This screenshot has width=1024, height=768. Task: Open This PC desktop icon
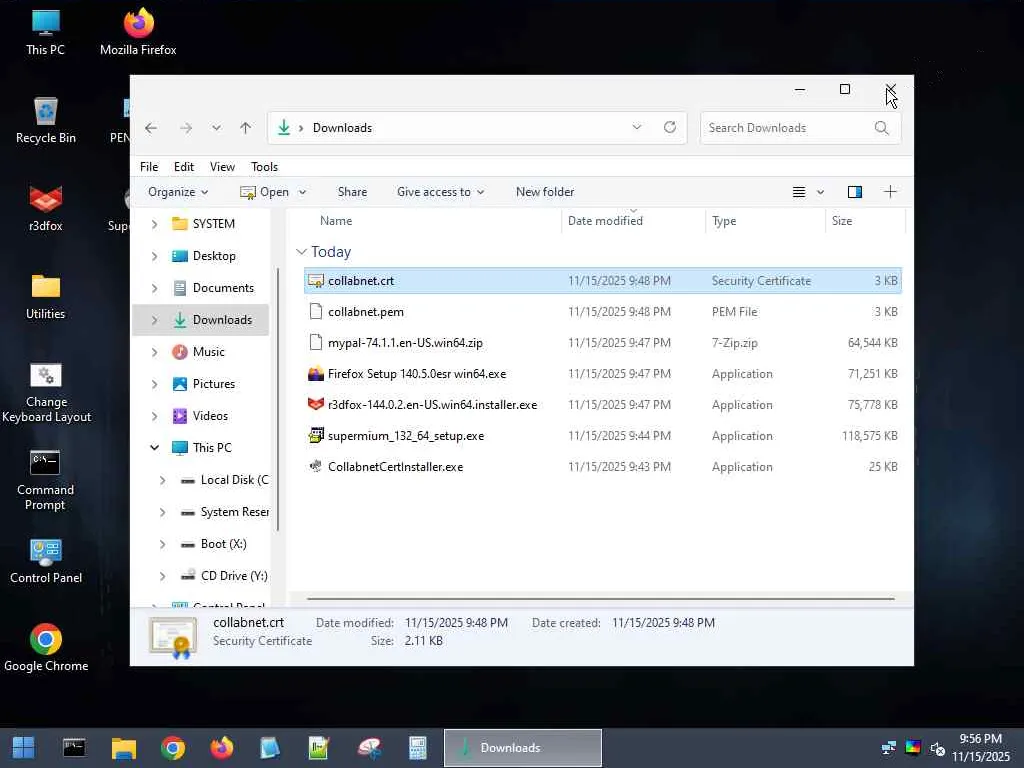point(46,32)
